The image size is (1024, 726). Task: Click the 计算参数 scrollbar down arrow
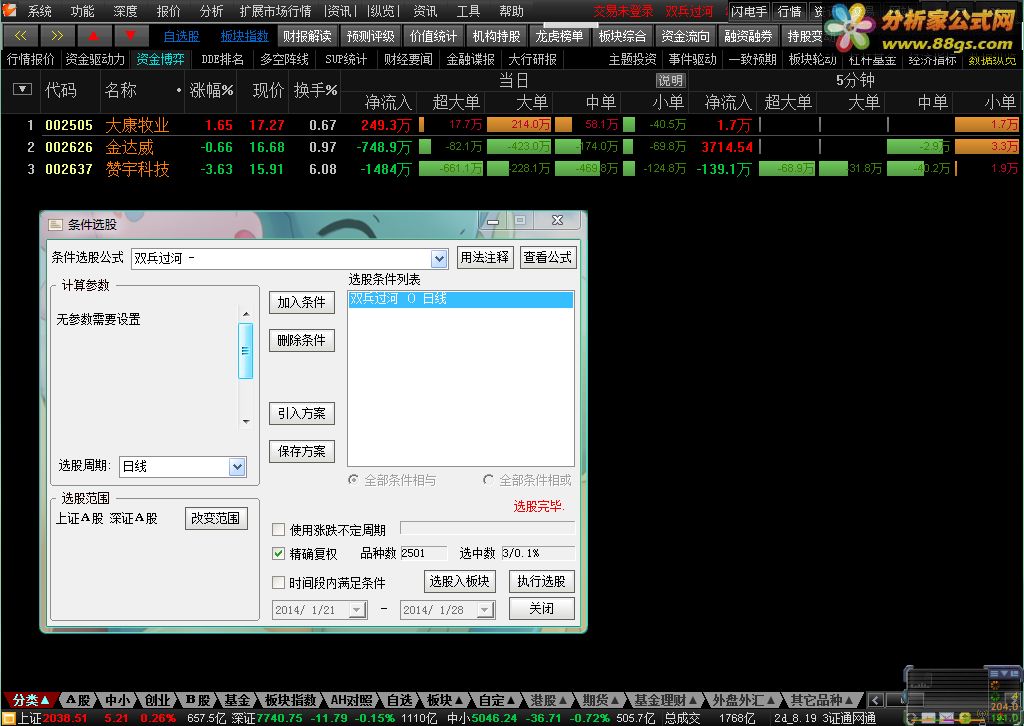(246, 422)
